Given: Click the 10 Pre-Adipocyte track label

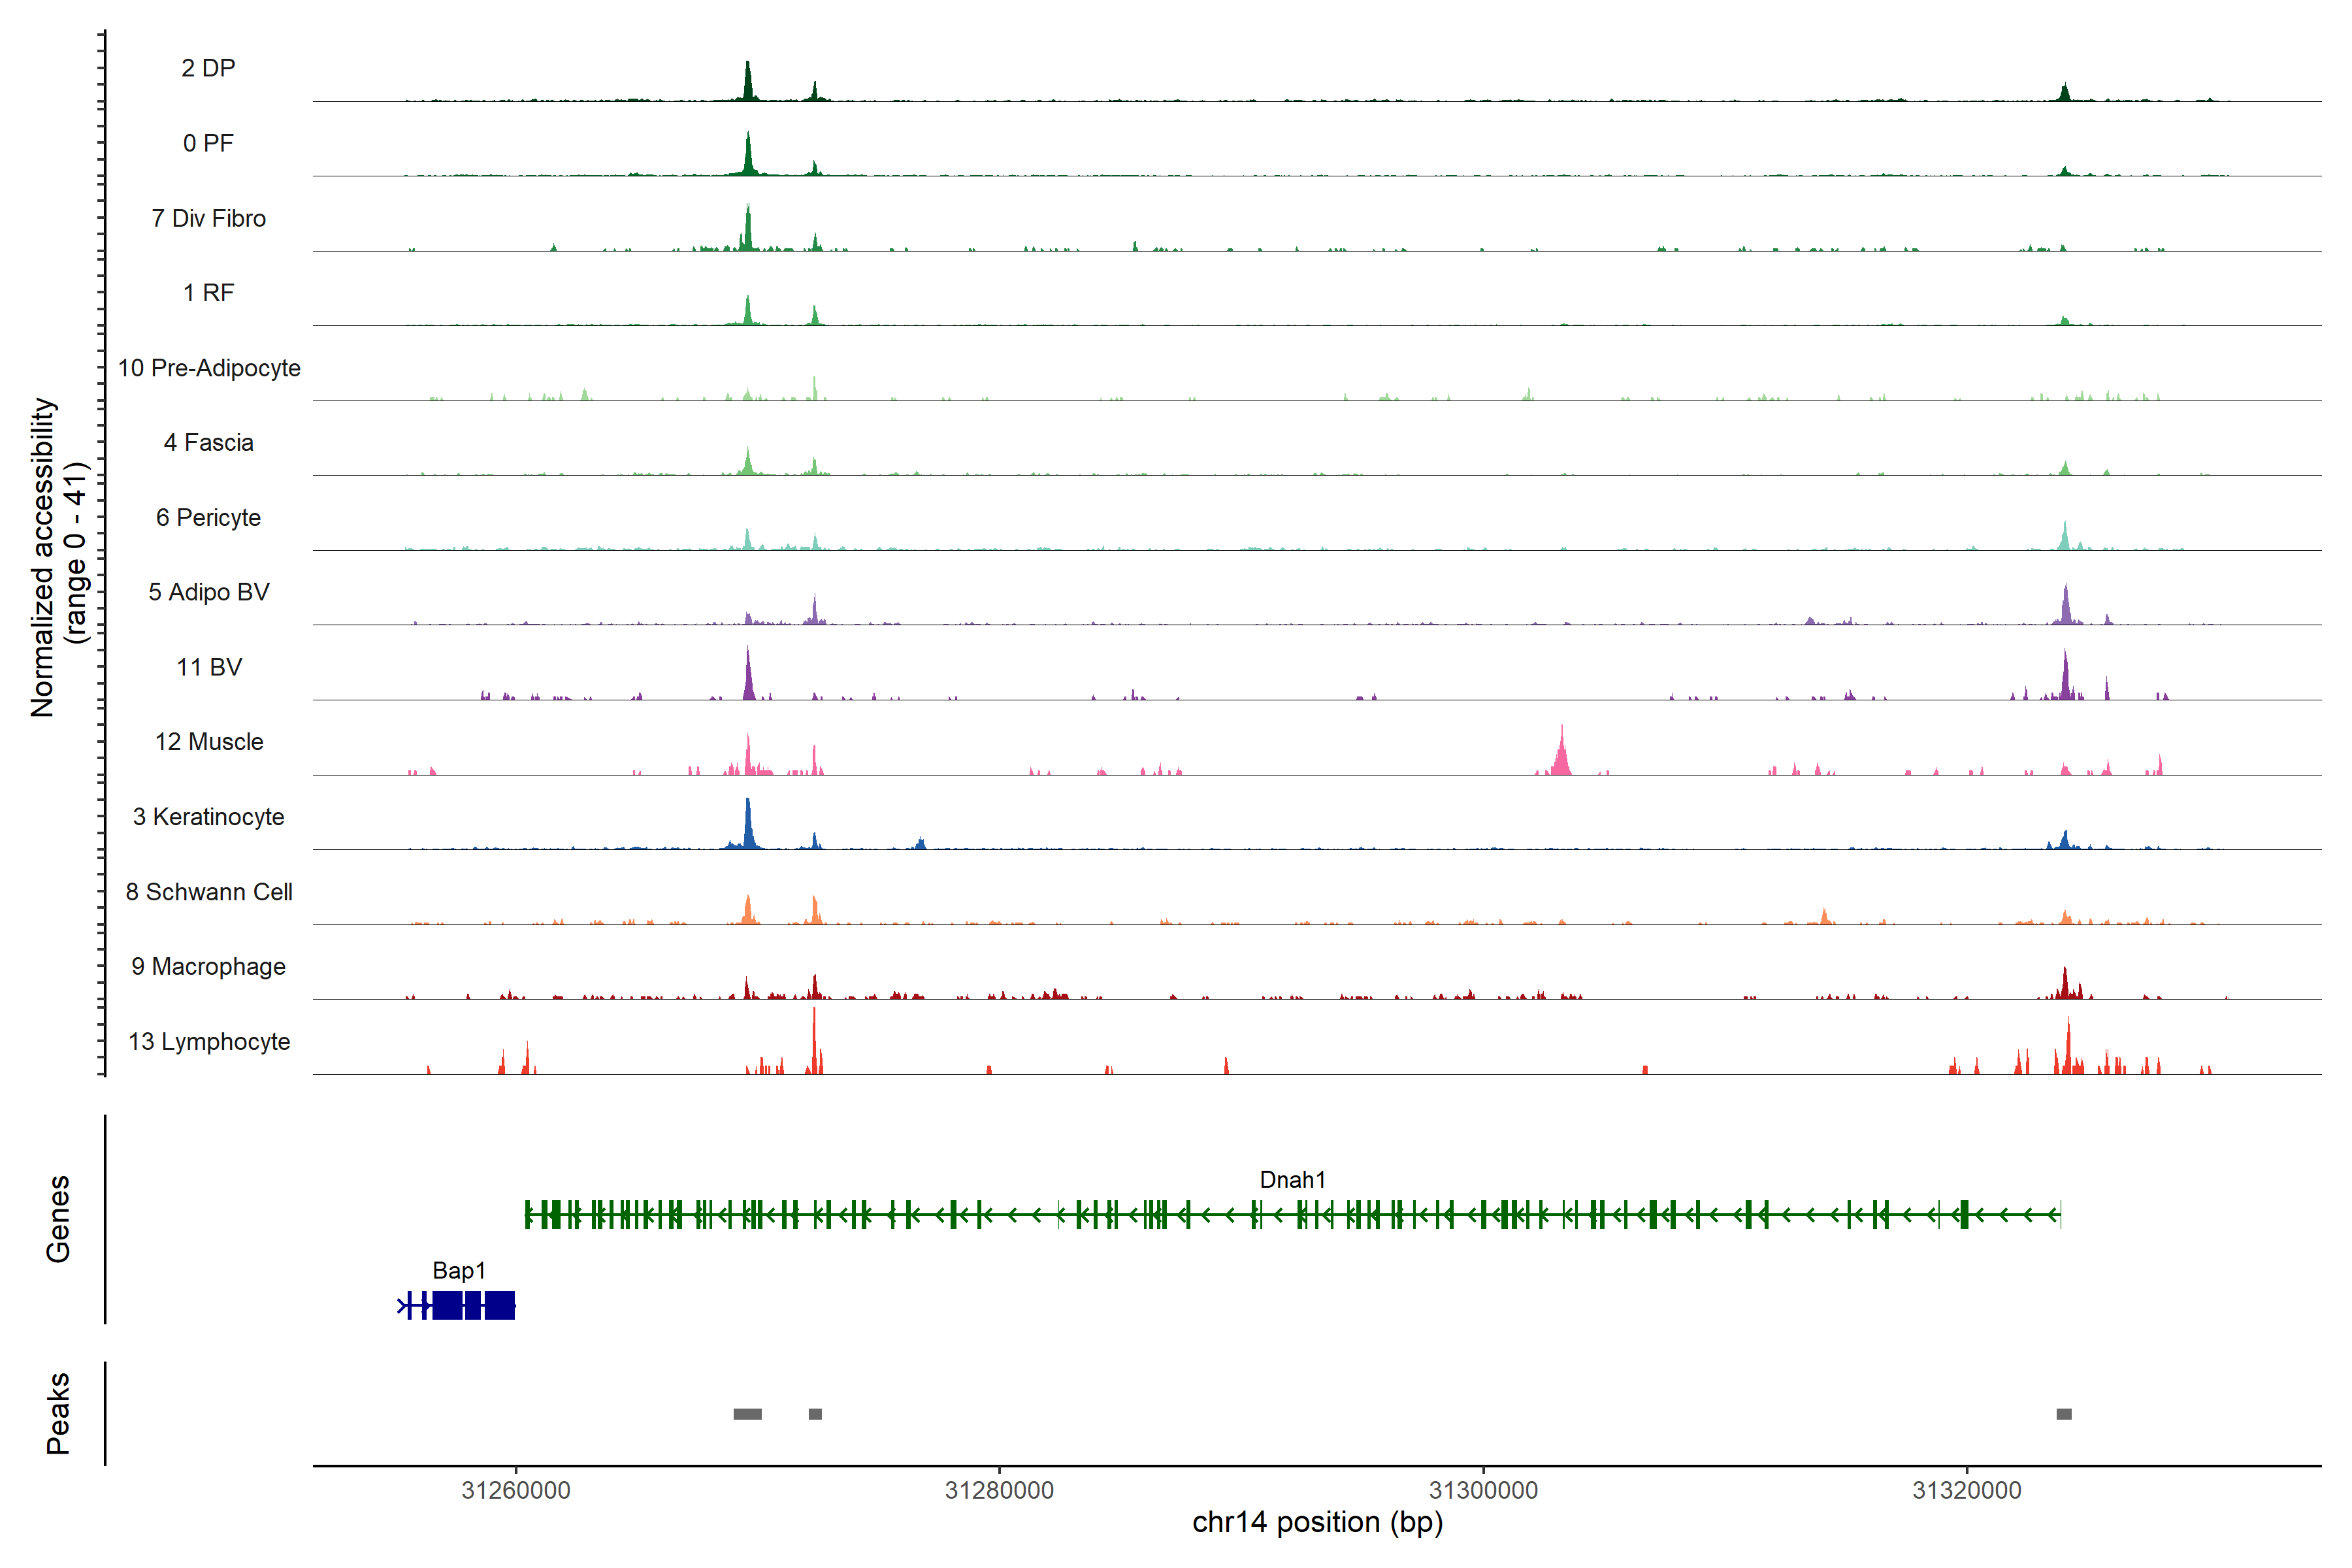Looking at the screenshot, I should pyautogui.click(x=208, y=368).
